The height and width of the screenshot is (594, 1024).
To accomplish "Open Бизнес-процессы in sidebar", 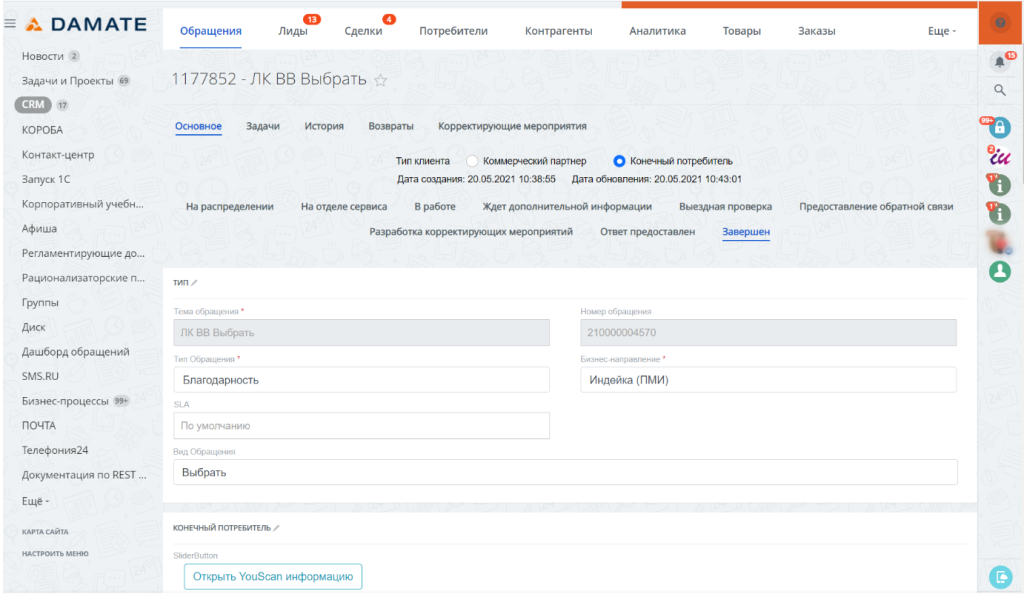I will click(65, 401).
